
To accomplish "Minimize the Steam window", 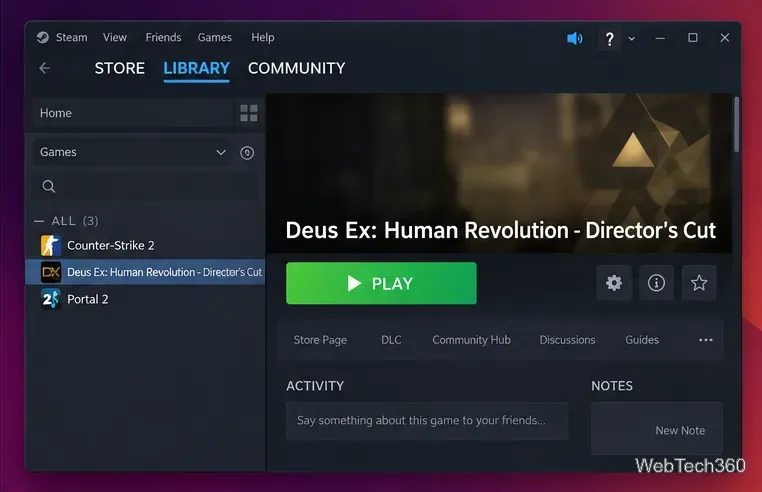I will point(660,38).
